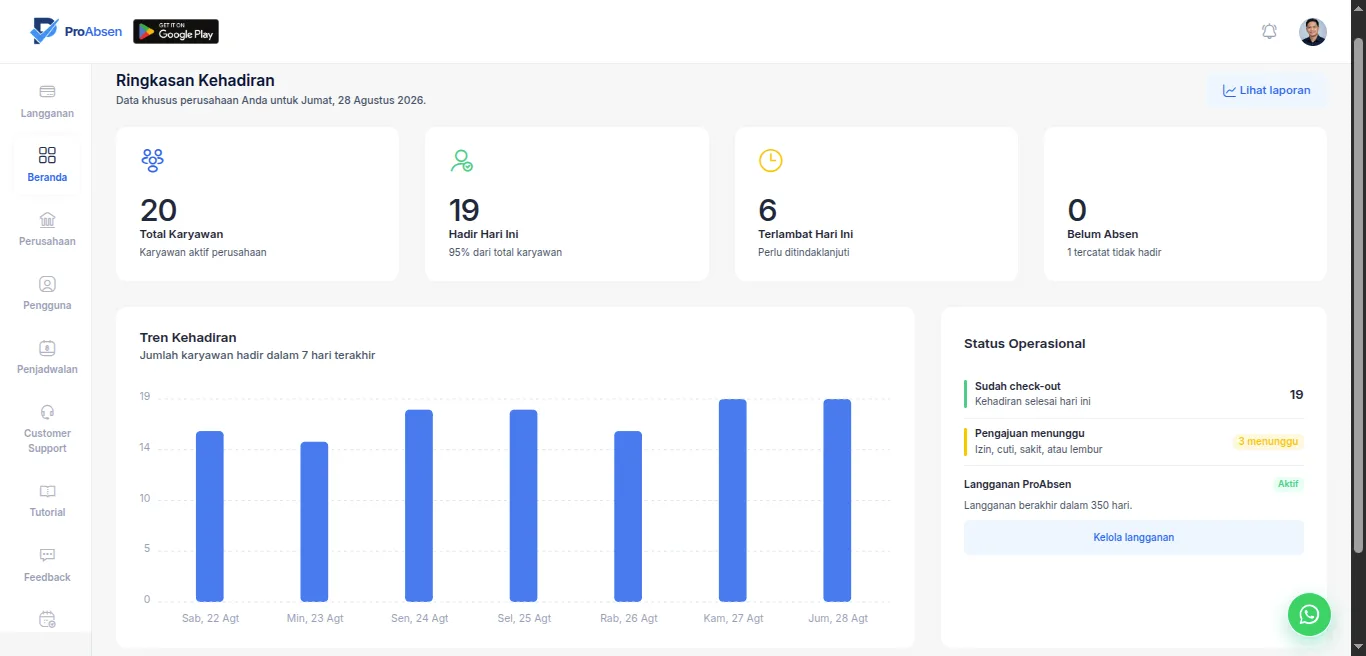Open Pengguna from the sidebar
The image size is (1366, 656).
(47, 294)
